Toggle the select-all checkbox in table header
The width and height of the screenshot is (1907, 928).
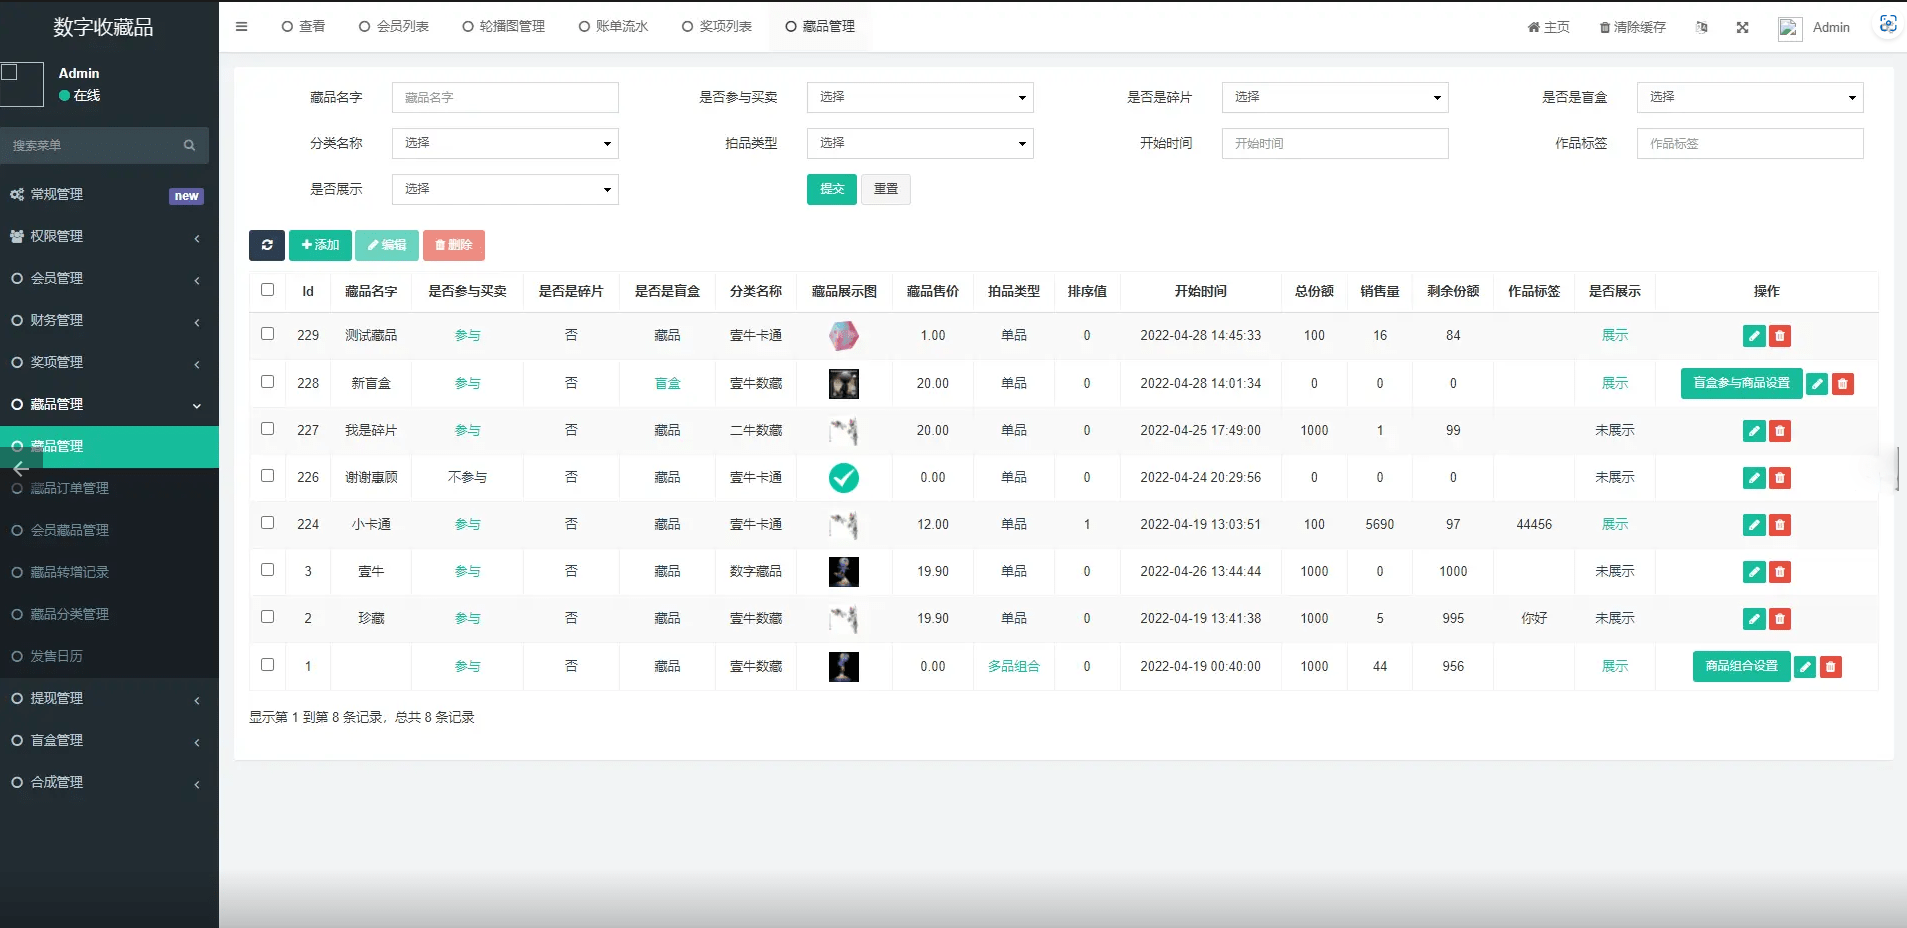(x=267, y=290)
